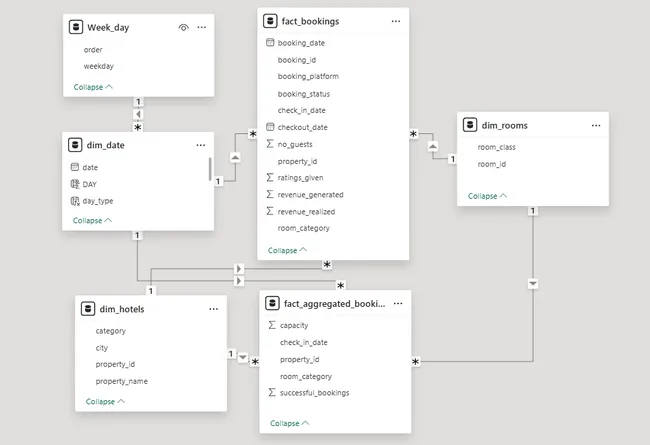650x445 pixels.
Task: Click the calculated column icon beside DAY
Action: 75,184
